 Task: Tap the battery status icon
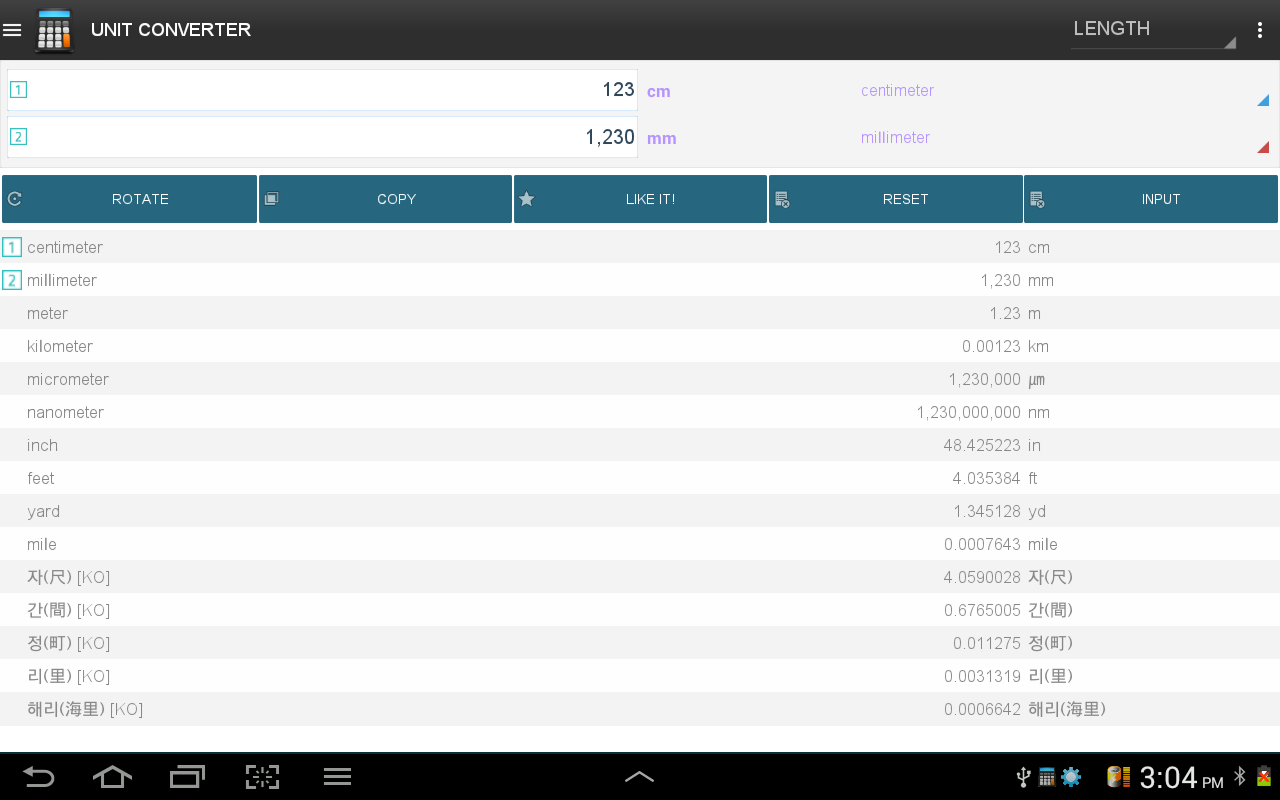[x=1264, y=777]
